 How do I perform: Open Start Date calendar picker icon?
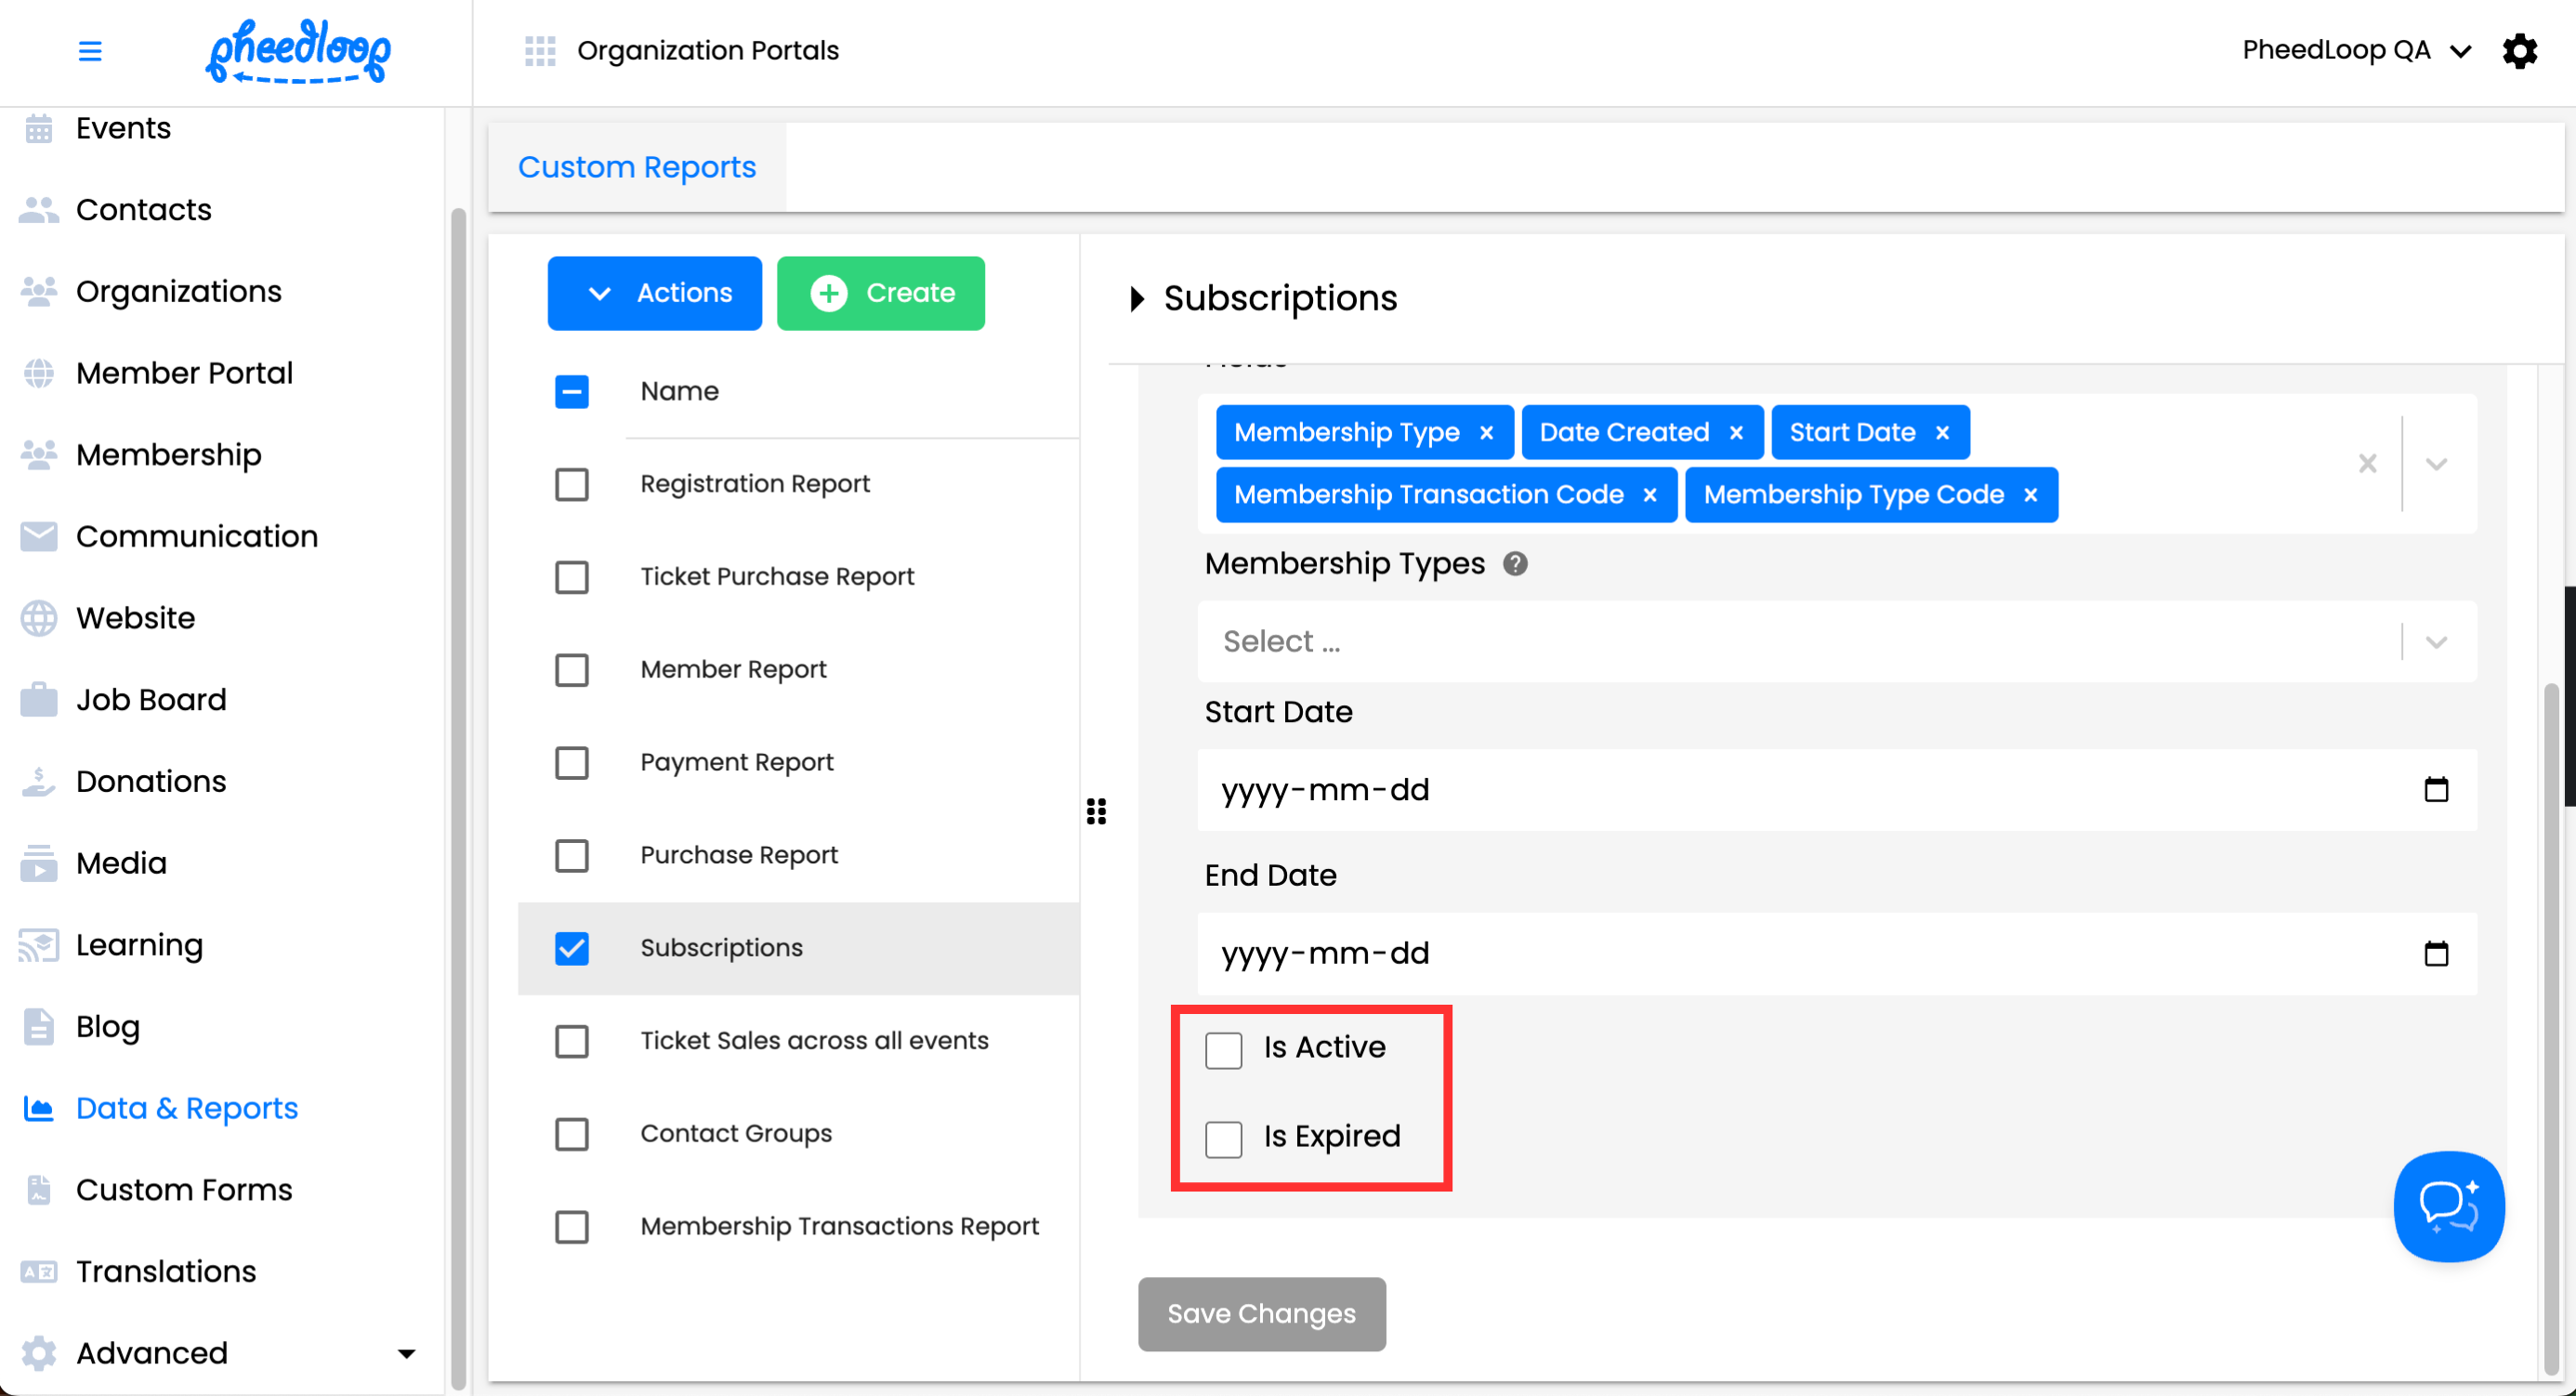pos(2435,790)
